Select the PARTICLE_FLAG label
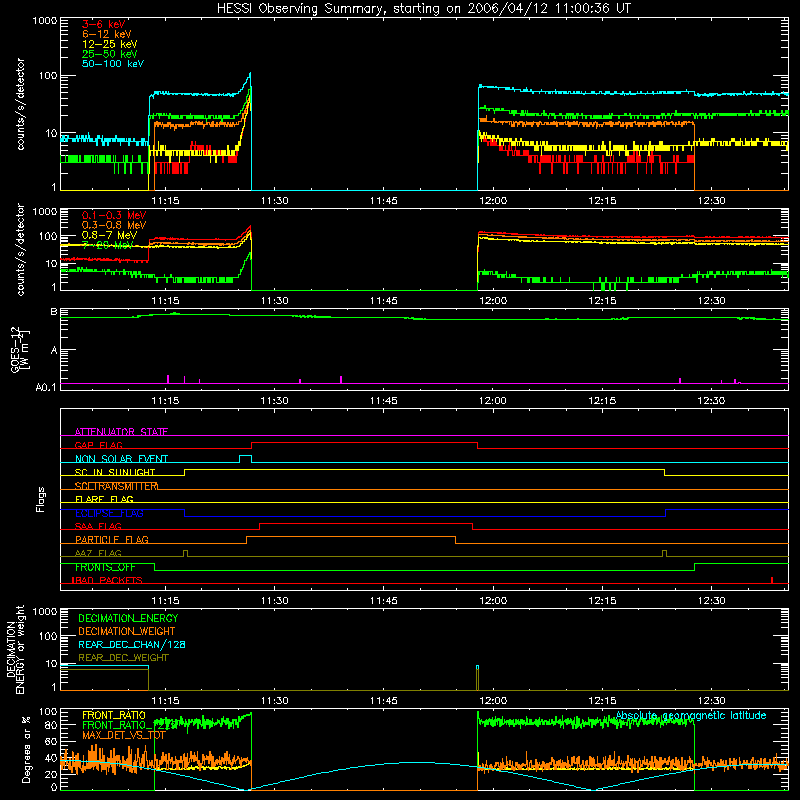Image resolution: width=800 pixels, height=800 pixels. 112,540
